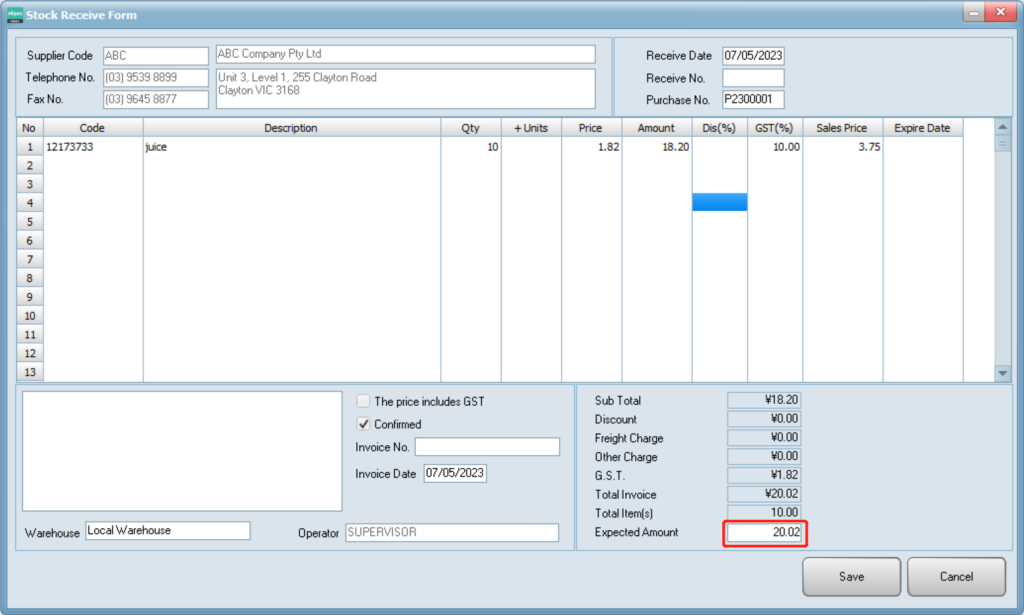Click the large notes text area
Viewport: 1024px width, 615px height.
[x=182, y=451]
